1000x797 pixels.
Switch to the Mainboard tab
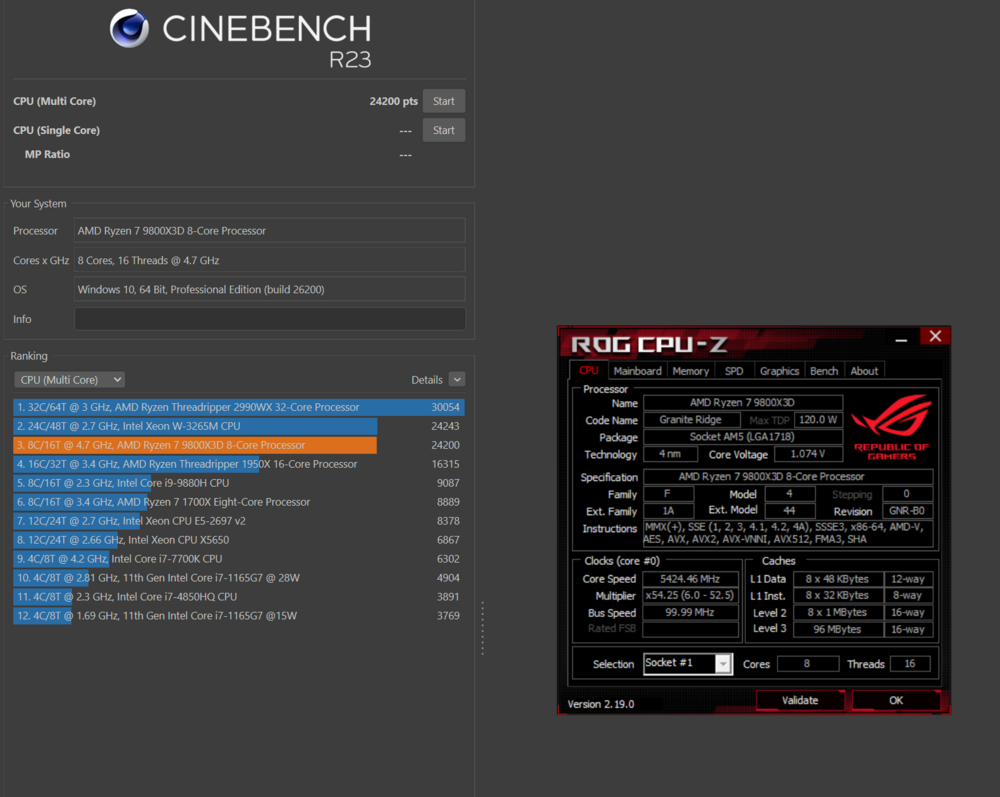tap(637, 371)
